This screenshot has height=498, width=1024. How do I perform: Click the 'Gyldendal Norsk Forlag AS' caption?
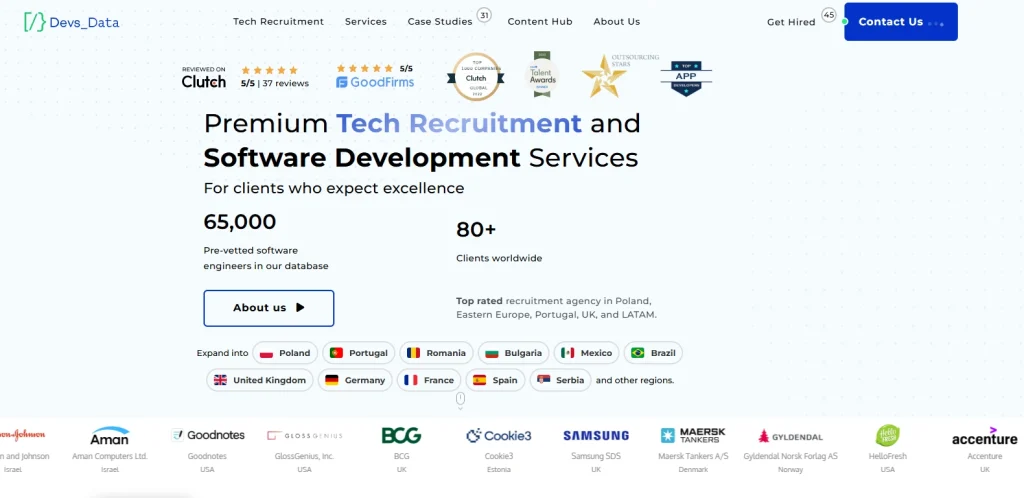coord(790,456)
